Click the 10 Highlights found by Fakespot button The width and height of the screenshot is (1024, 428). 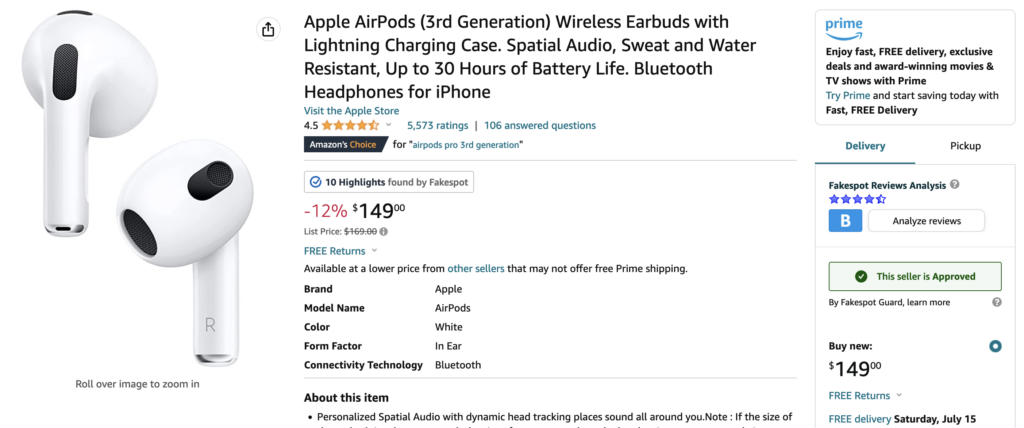(x=389, y=182)
